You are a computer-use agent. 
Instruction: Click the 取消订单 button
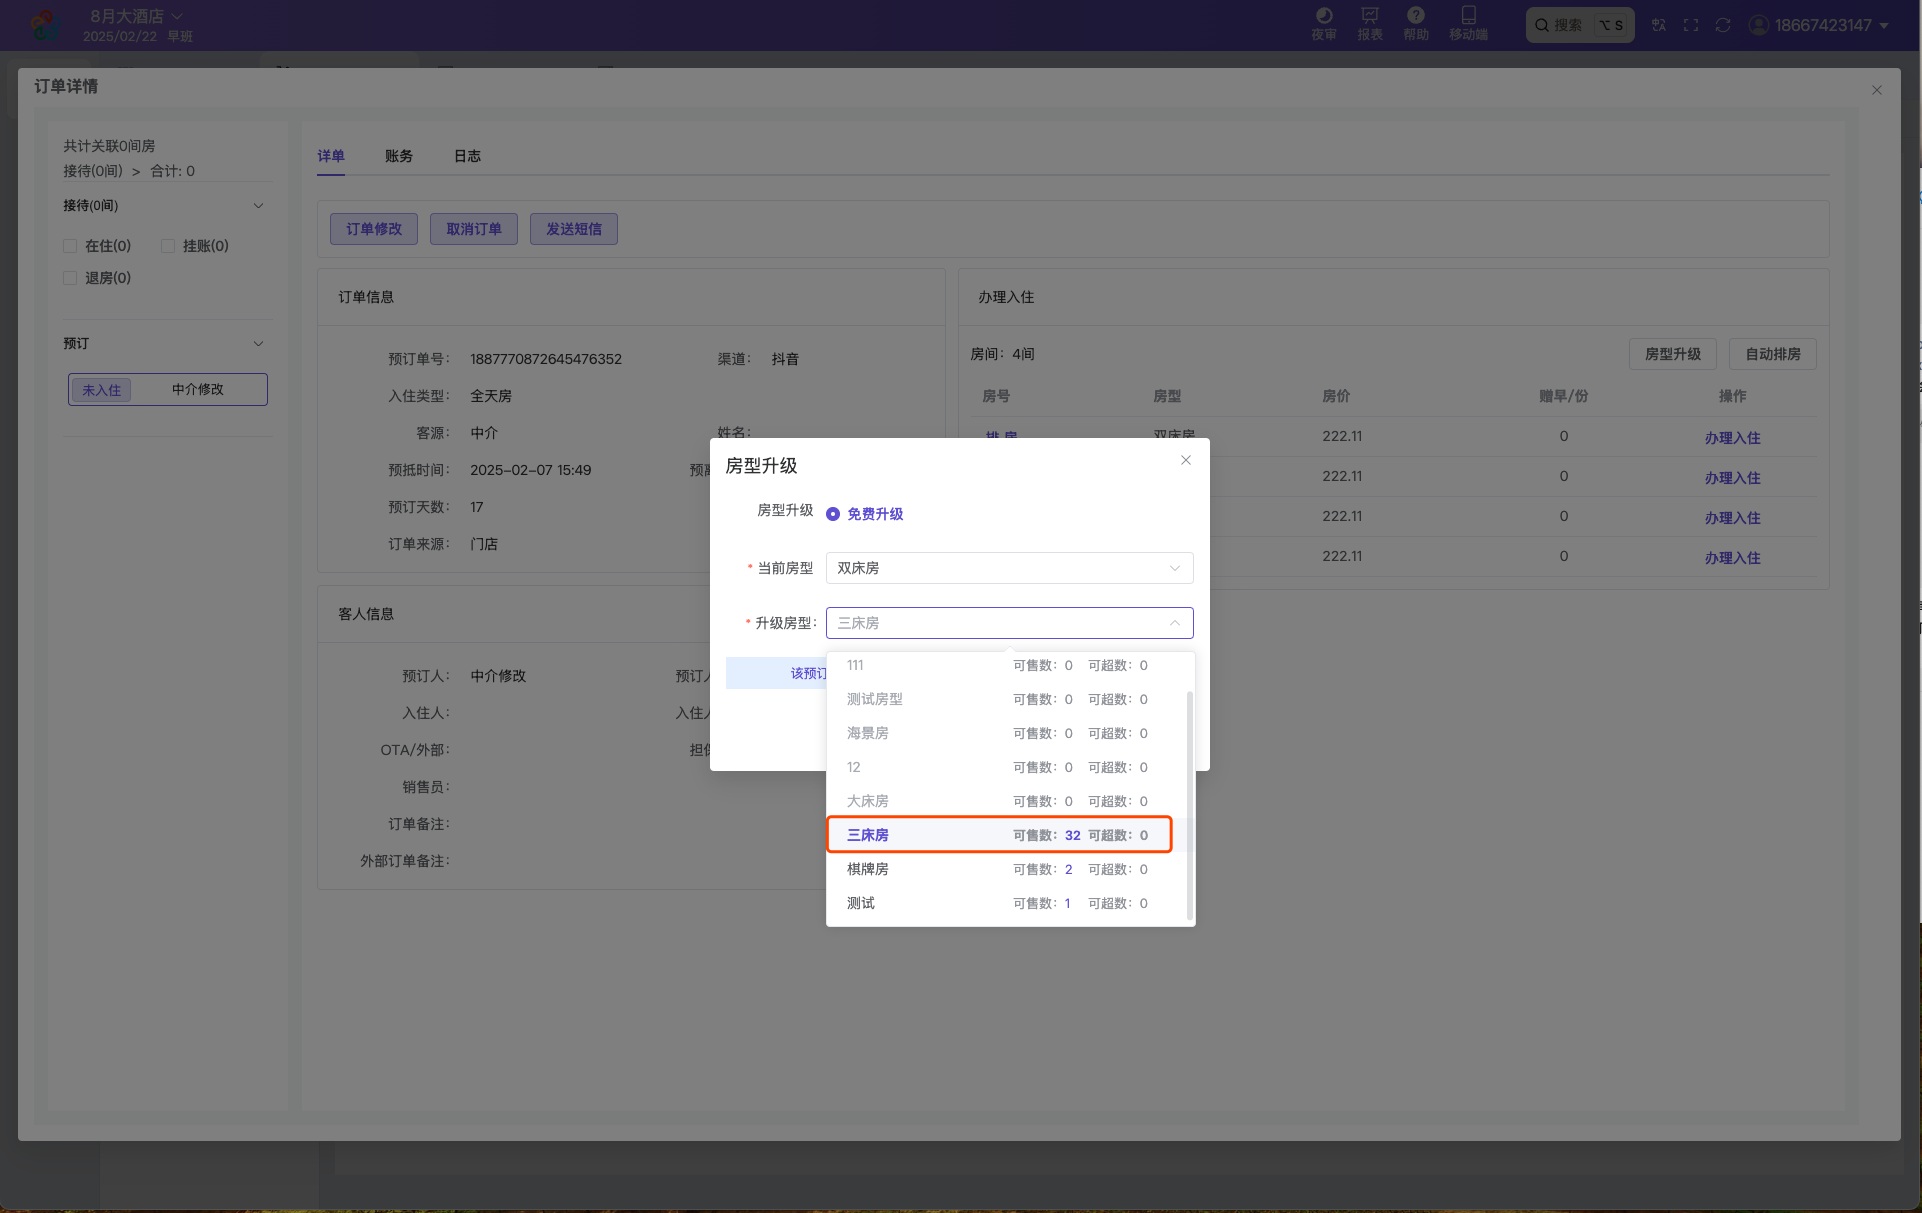[473, 229]
